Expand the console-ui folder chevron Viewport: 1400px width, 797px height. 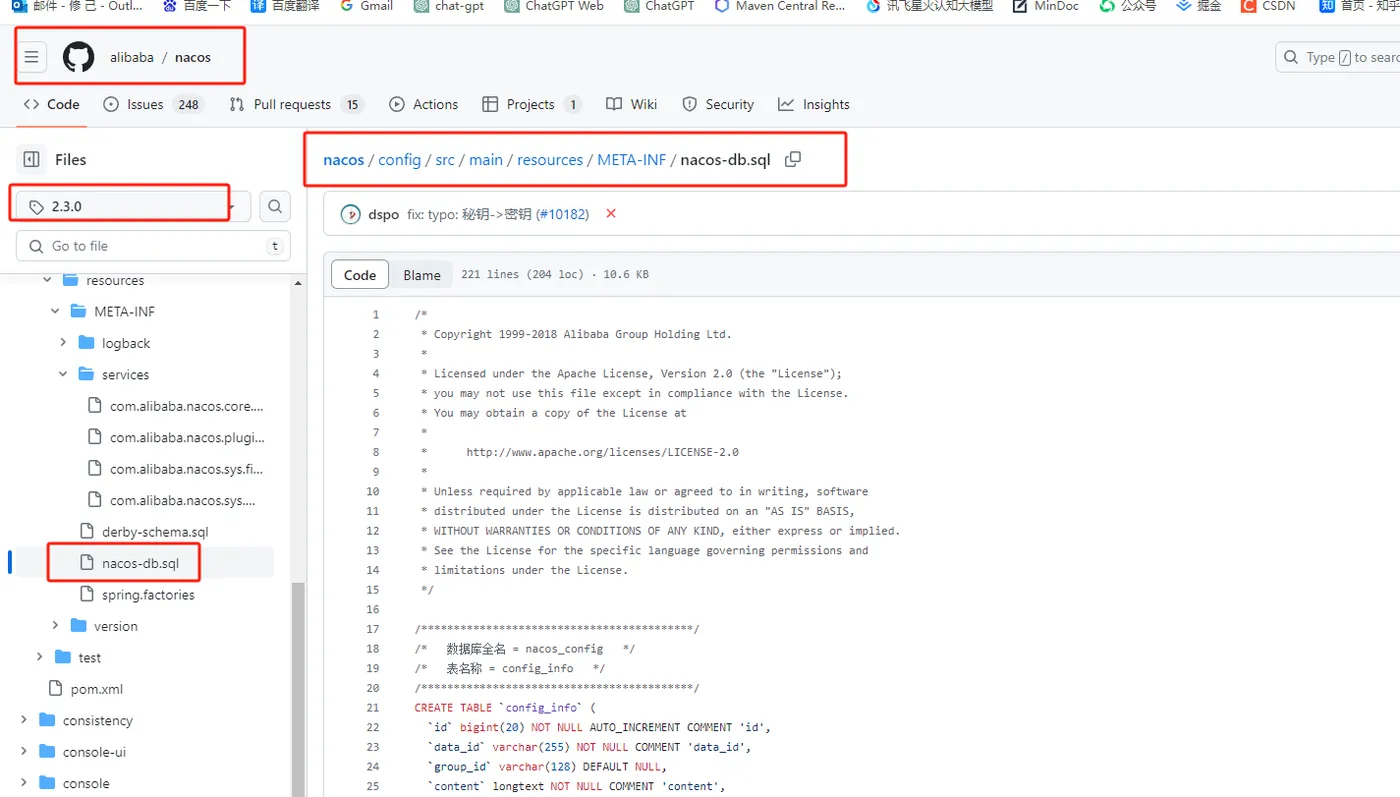pos(23,752)
